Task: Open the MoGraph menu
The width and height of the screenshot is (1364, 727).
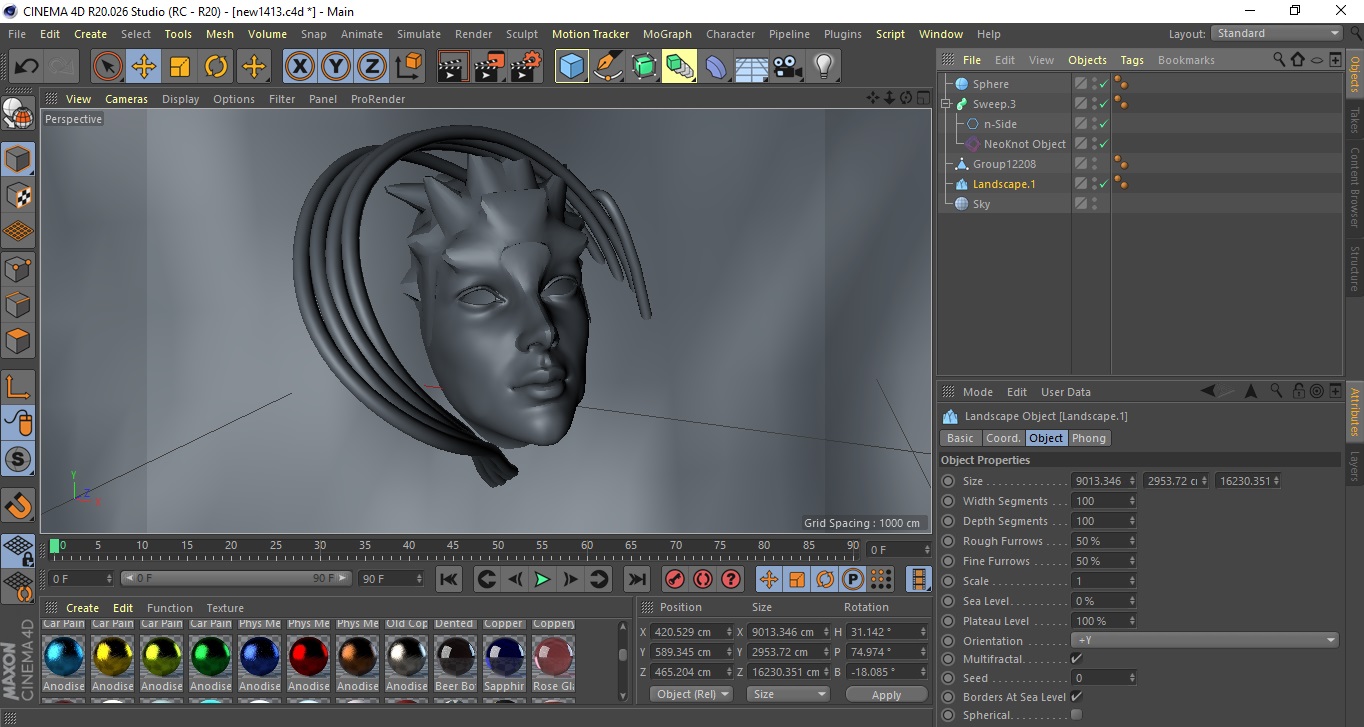Action: pyautogui.click(x=667, y=34)
